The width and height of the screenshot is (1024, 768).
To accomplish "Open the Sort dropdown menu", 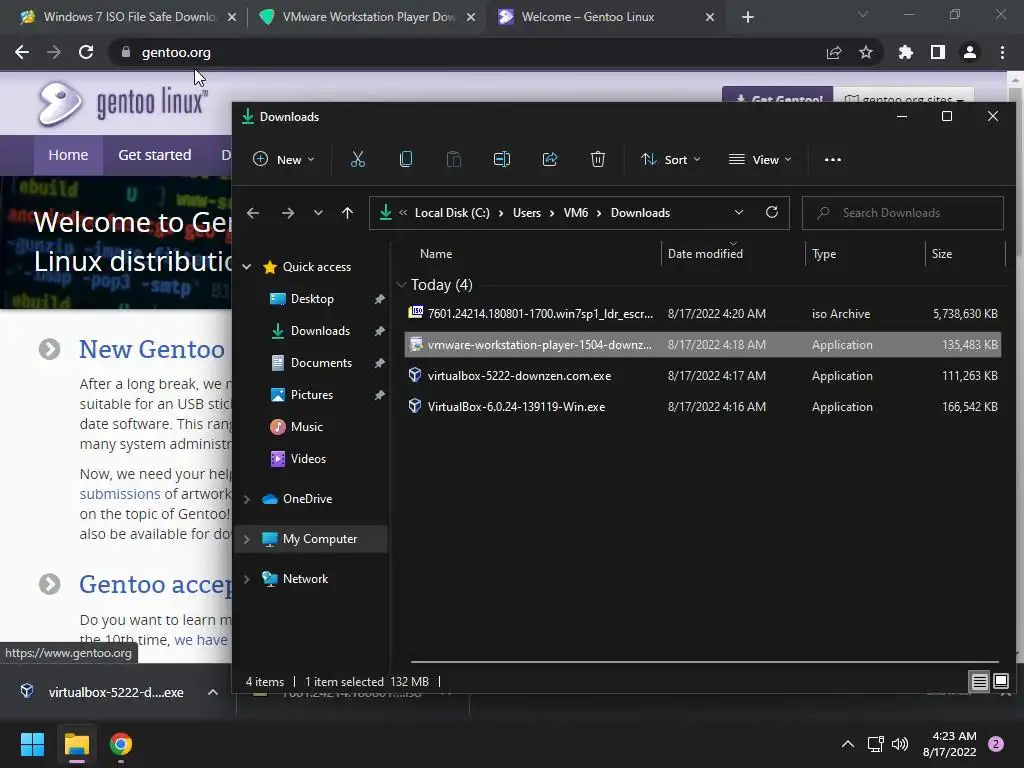I will [671, 159].
